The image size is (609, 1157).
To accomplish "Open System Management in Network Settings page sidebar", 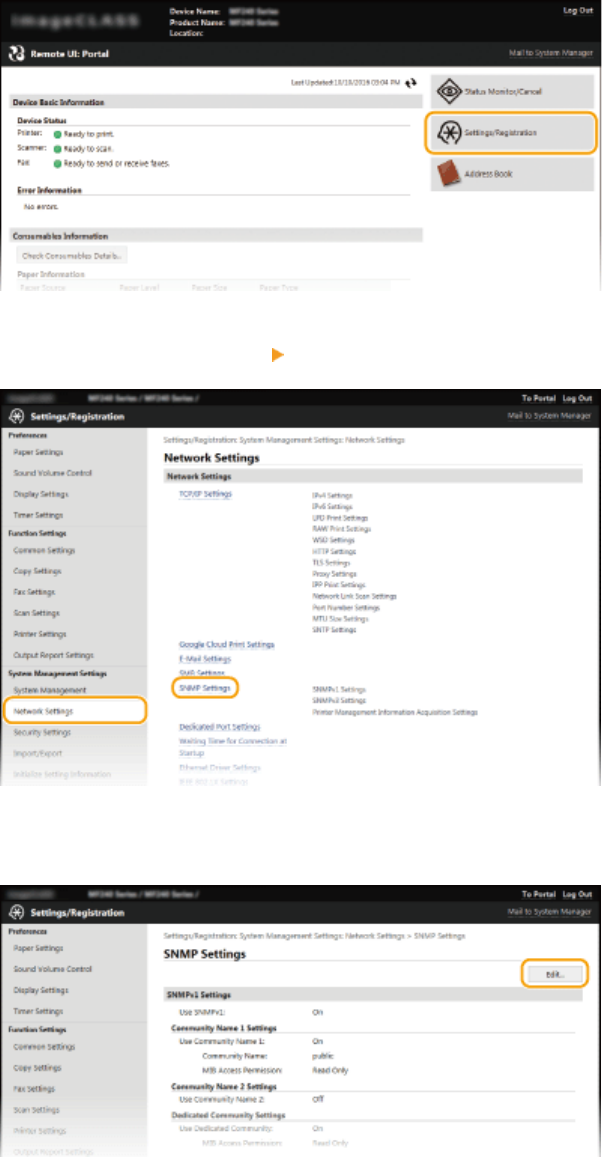I will tap(49, 690).
